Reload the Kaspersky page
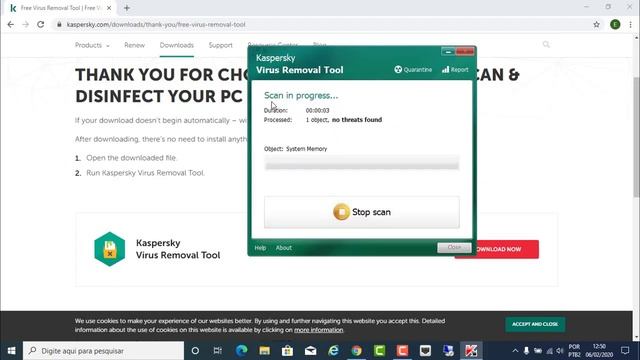 (40, 24)
